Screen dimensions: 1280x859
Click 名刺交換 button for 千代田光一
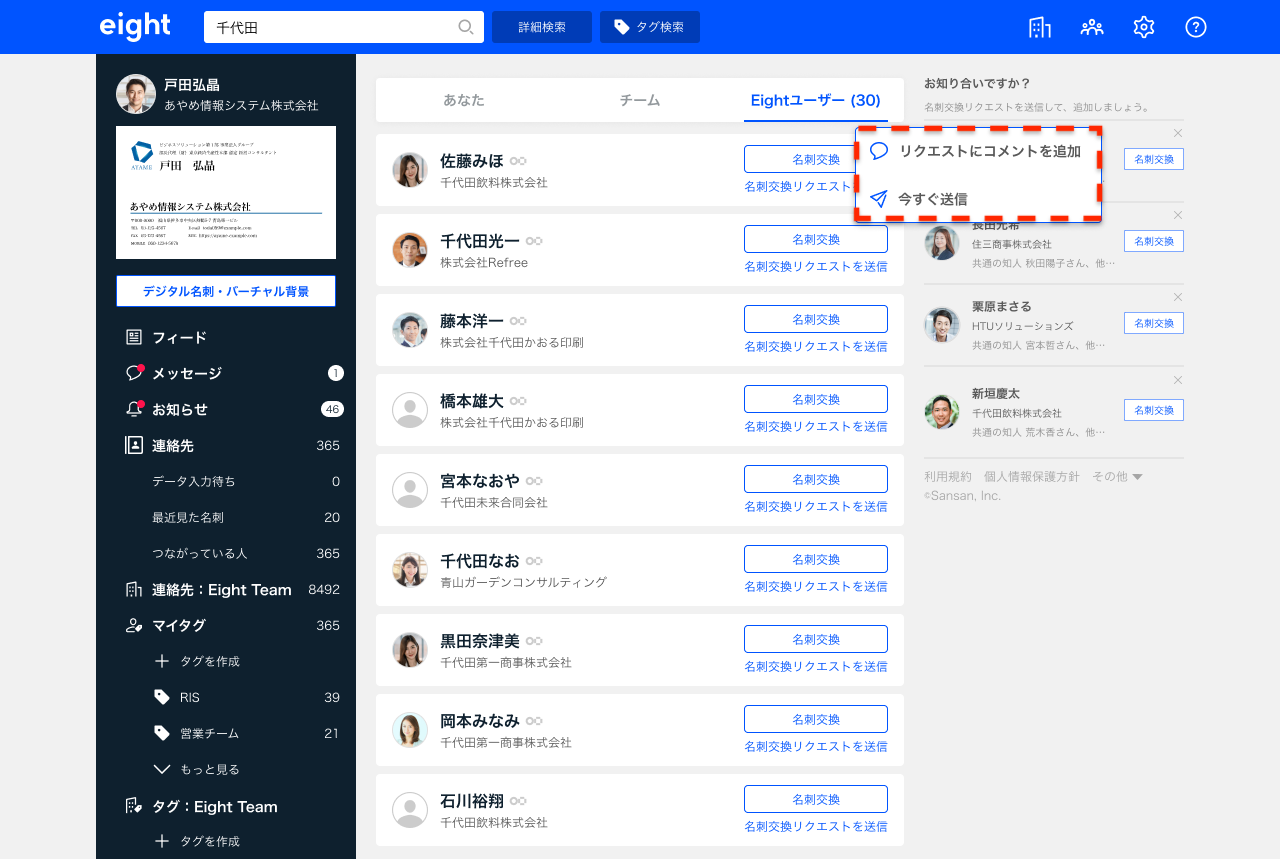815,239
